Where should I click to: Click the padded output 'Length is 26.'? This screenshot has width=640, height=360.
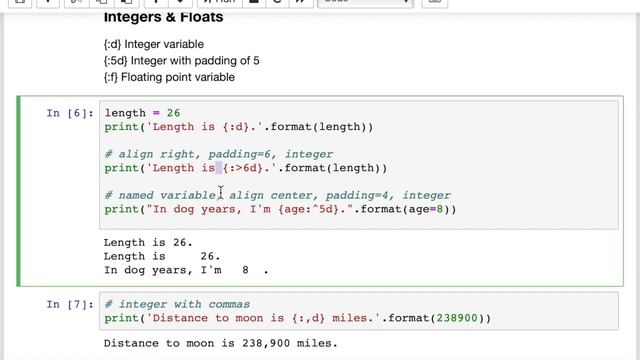[x=162, y=256]
